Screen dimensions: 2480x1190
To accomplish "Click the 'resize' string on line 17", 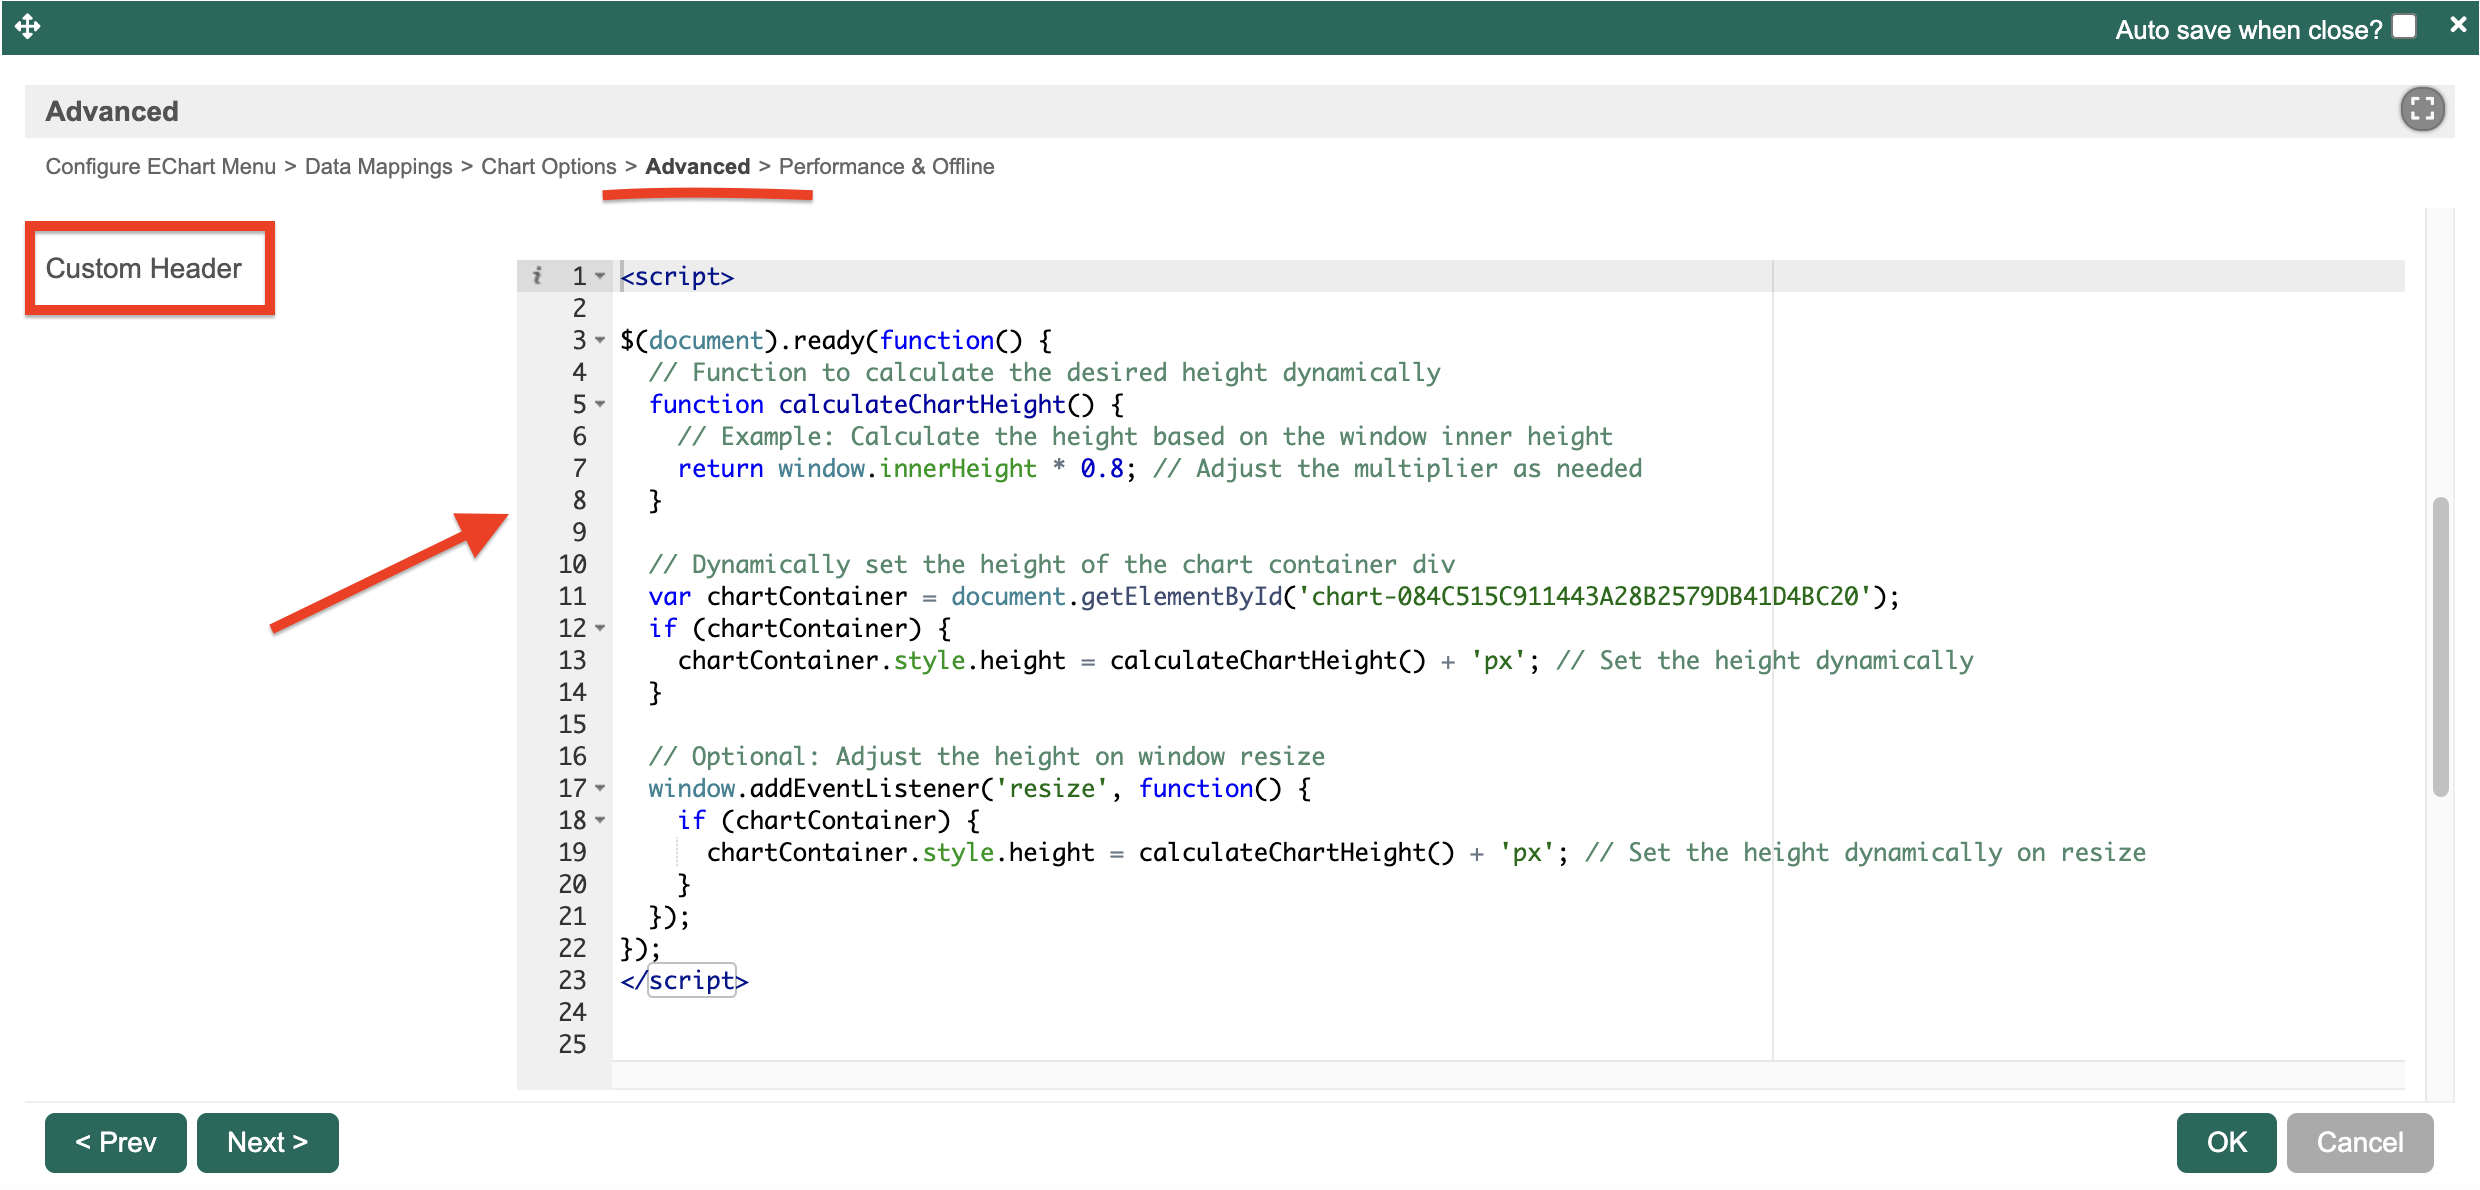I will 1051,788.
